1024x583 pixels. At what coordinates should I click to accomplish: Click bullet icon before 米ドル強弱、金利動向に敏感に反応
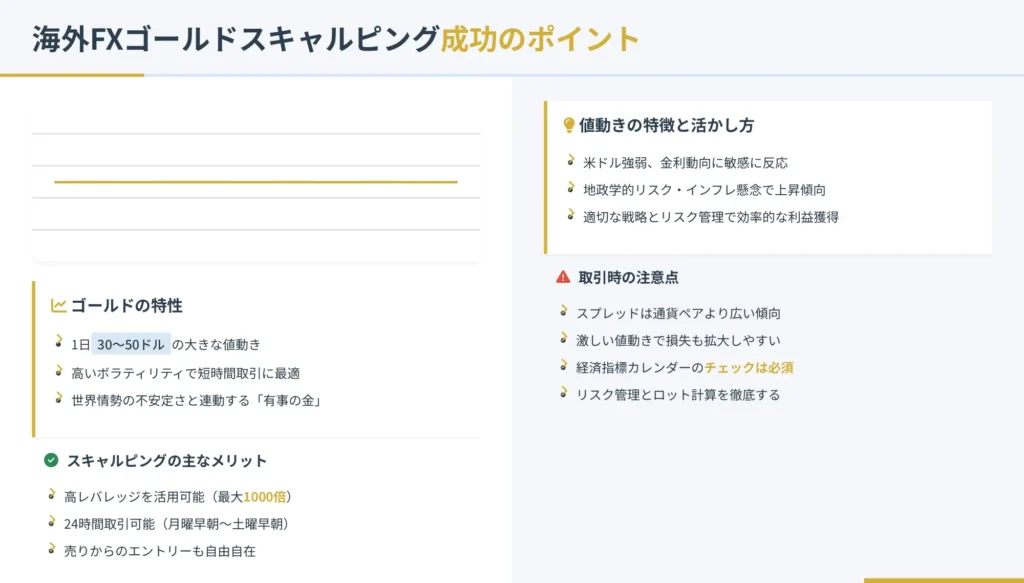tap(571, 160)
